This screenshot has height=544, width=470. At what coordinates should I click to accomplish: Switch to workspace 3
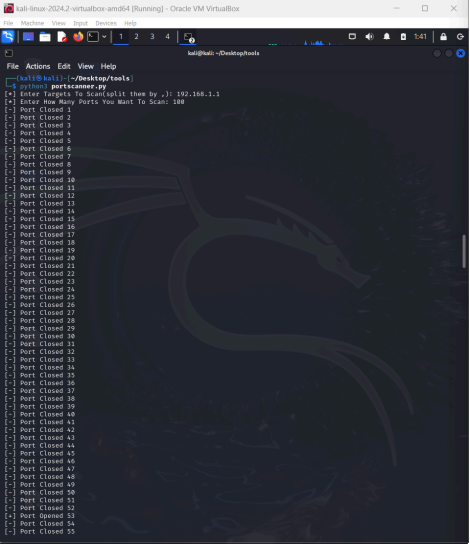click(152, 36)
